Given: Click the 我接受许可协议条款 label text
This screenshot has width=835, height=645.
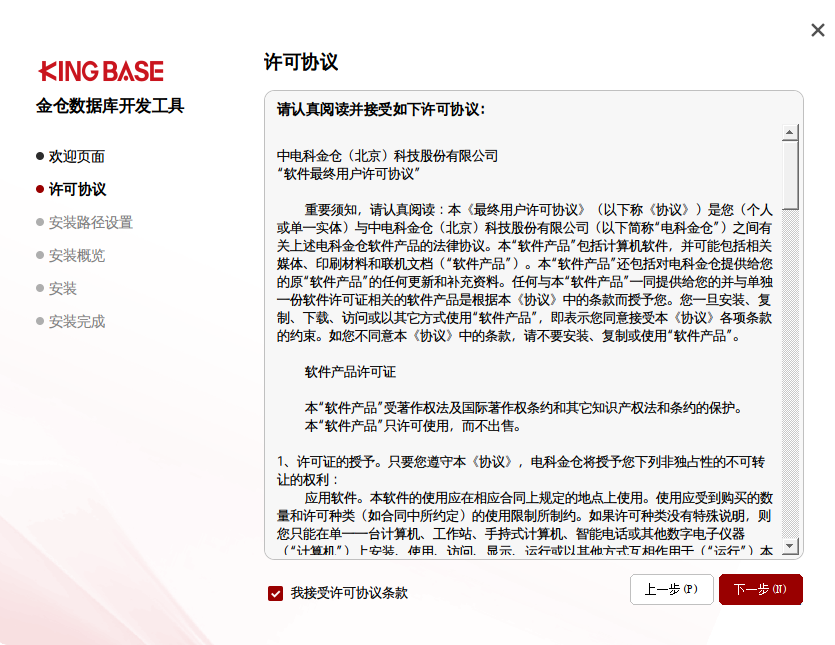Looking at the screenshot, I should point(349,593).
